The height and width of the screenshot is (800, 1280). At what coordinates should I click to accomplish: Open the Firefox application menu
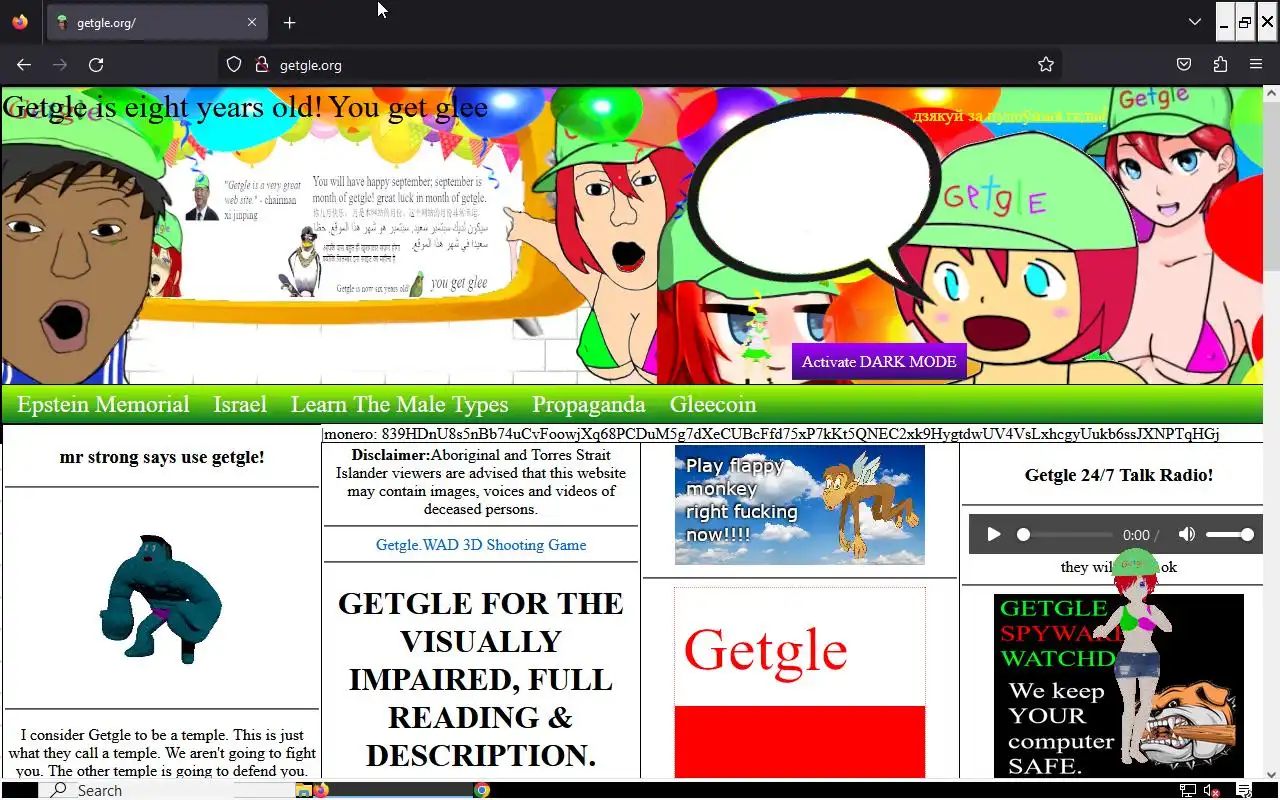[1256, 65]
